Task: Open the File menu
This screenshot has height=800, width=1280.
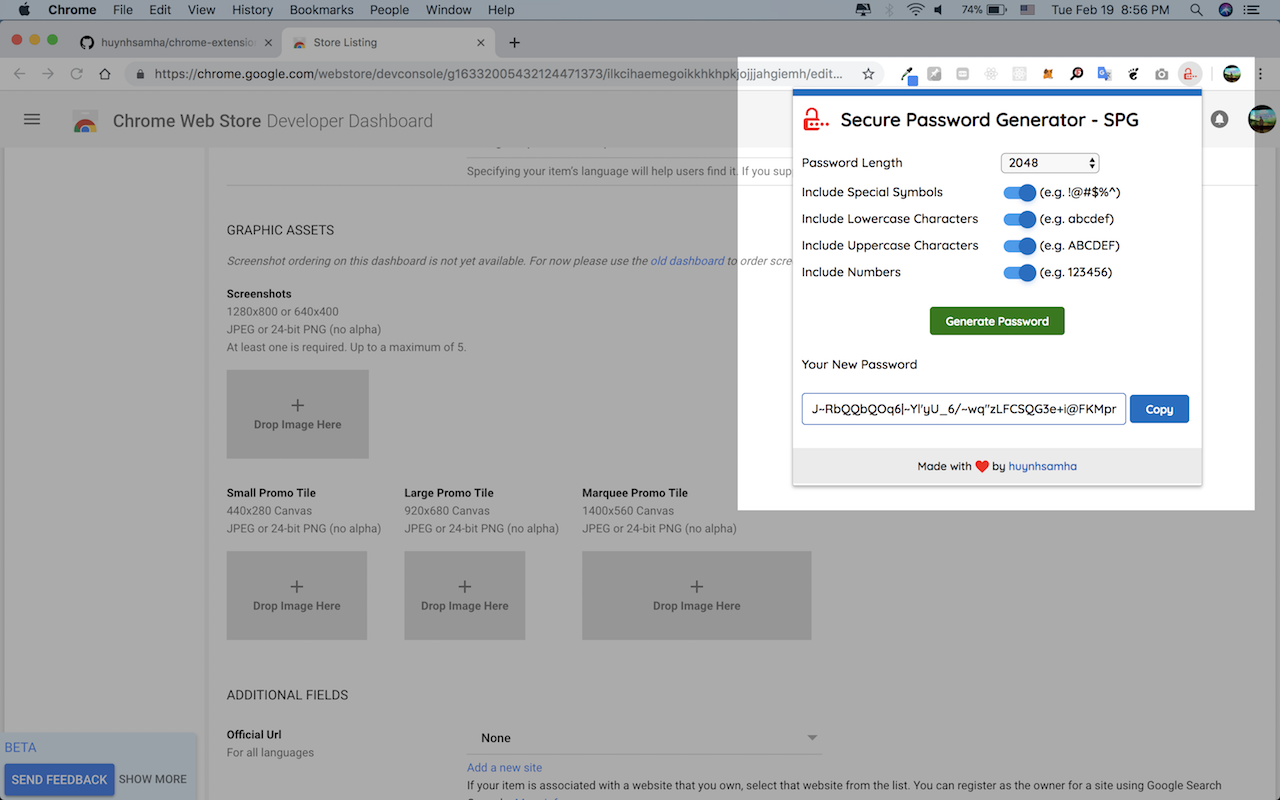Action: [x=123, y=10]
